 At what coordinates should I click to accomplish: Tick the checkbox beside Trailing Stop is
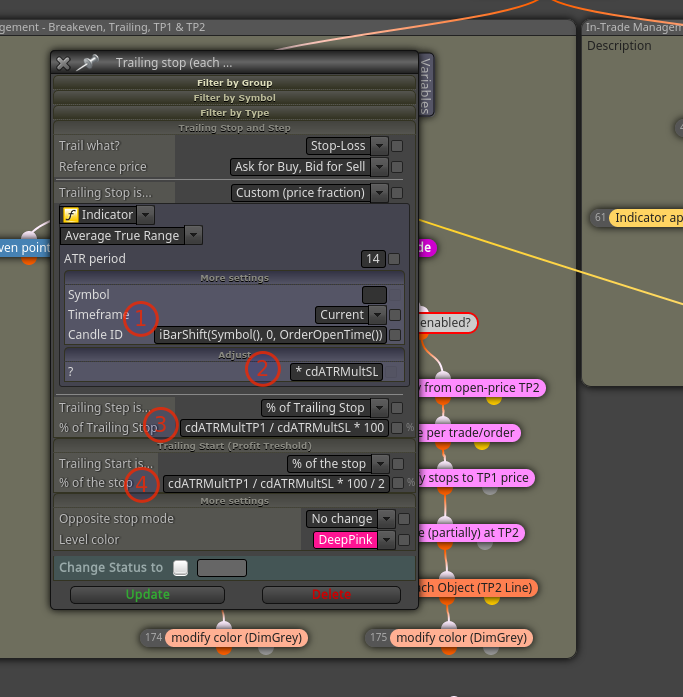[397, 193]
